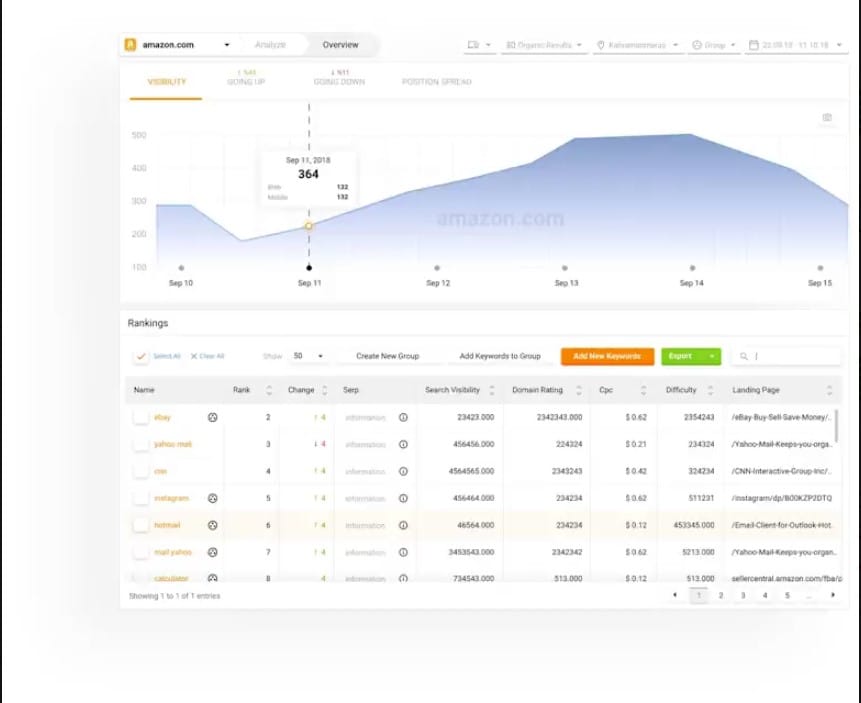The width and height of the screenshot is (861, 703).
Task: Check the ebay row checkbox
Action: (141, 417)
